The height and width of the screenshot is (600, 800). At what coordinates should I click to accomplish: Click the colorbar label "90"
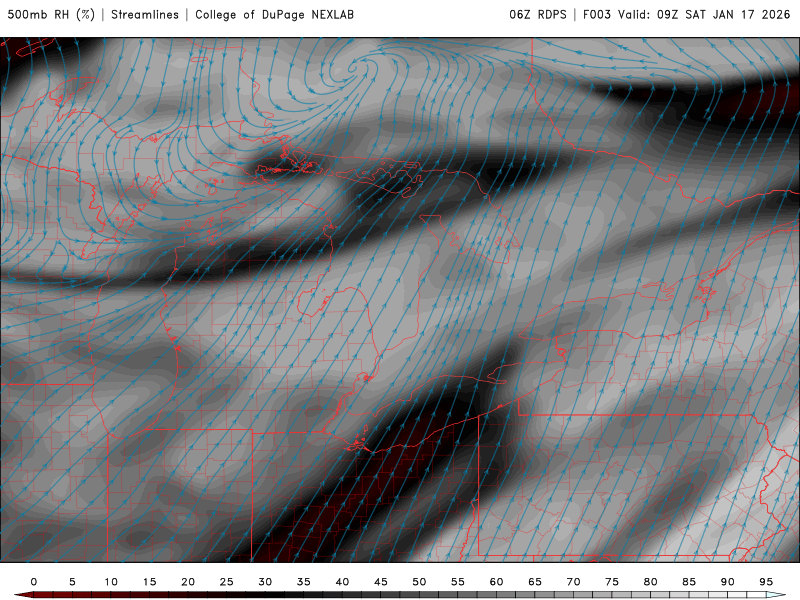(728, 582)
